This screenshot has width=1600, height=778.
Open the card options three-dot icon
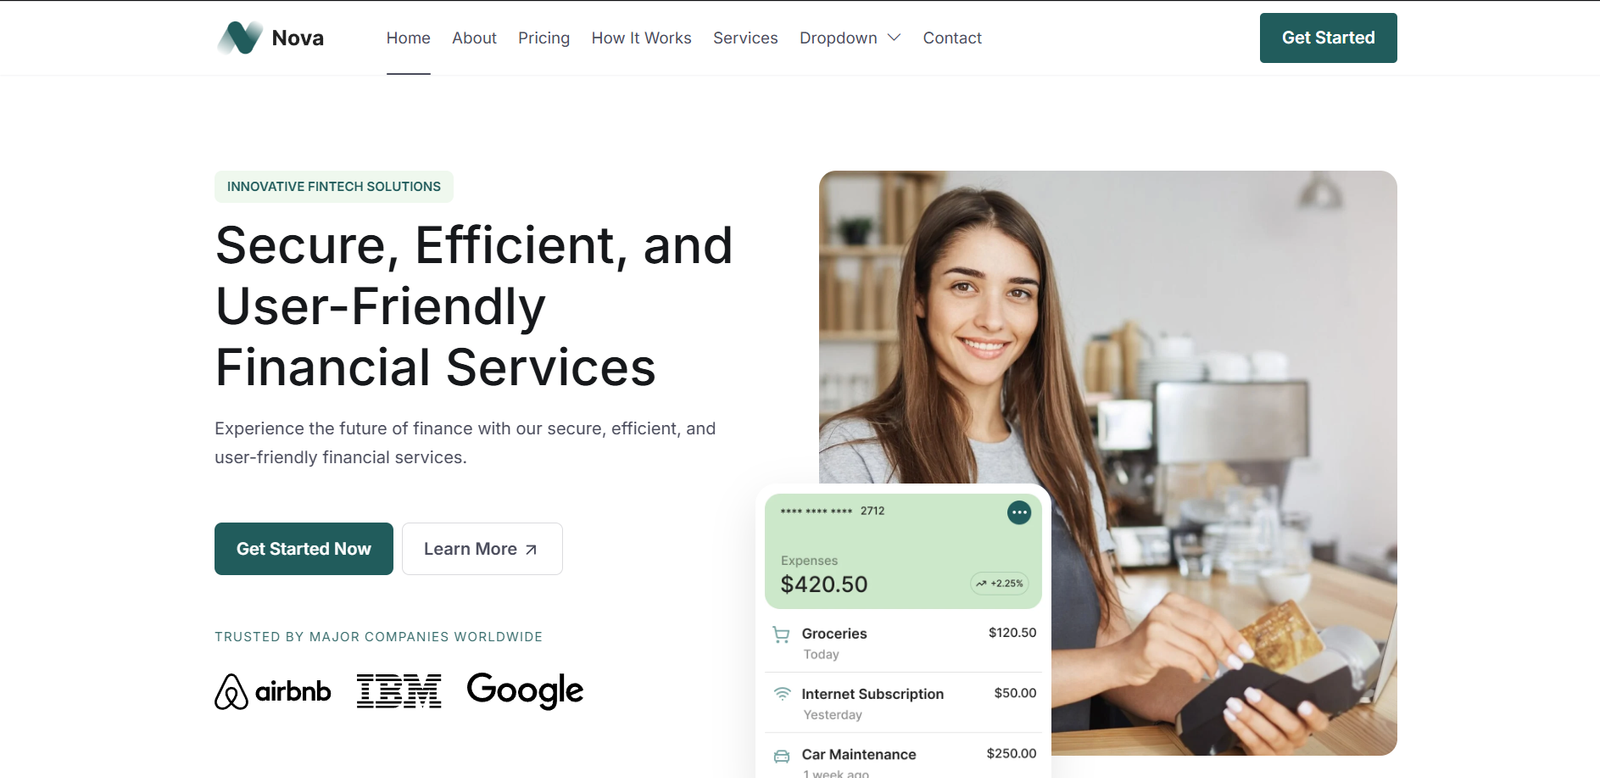[1019, 513]
